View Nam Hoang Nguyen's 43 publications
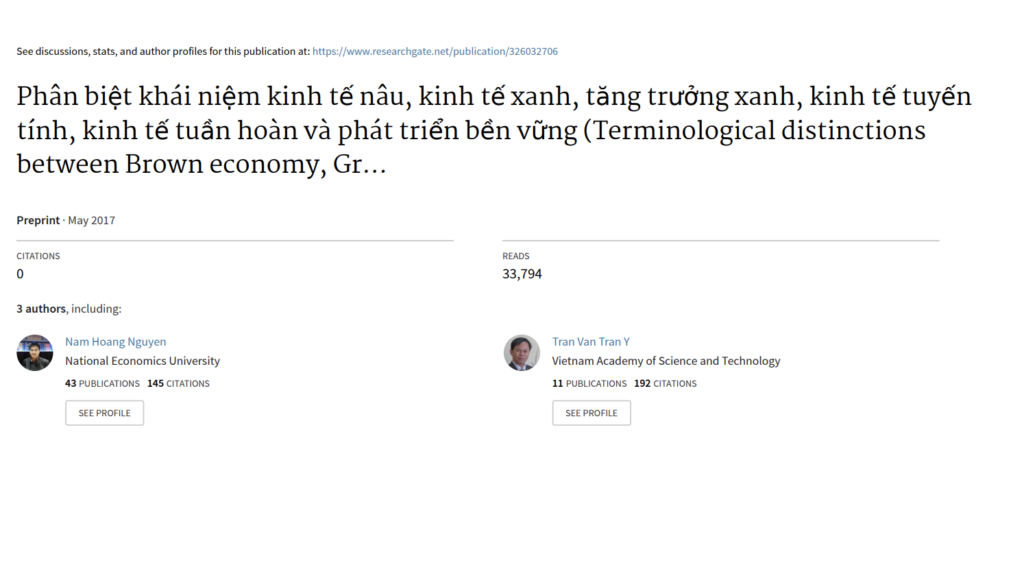Image resolution: width=1024 pixels, height=587 pixels. (x=102, y=383)
